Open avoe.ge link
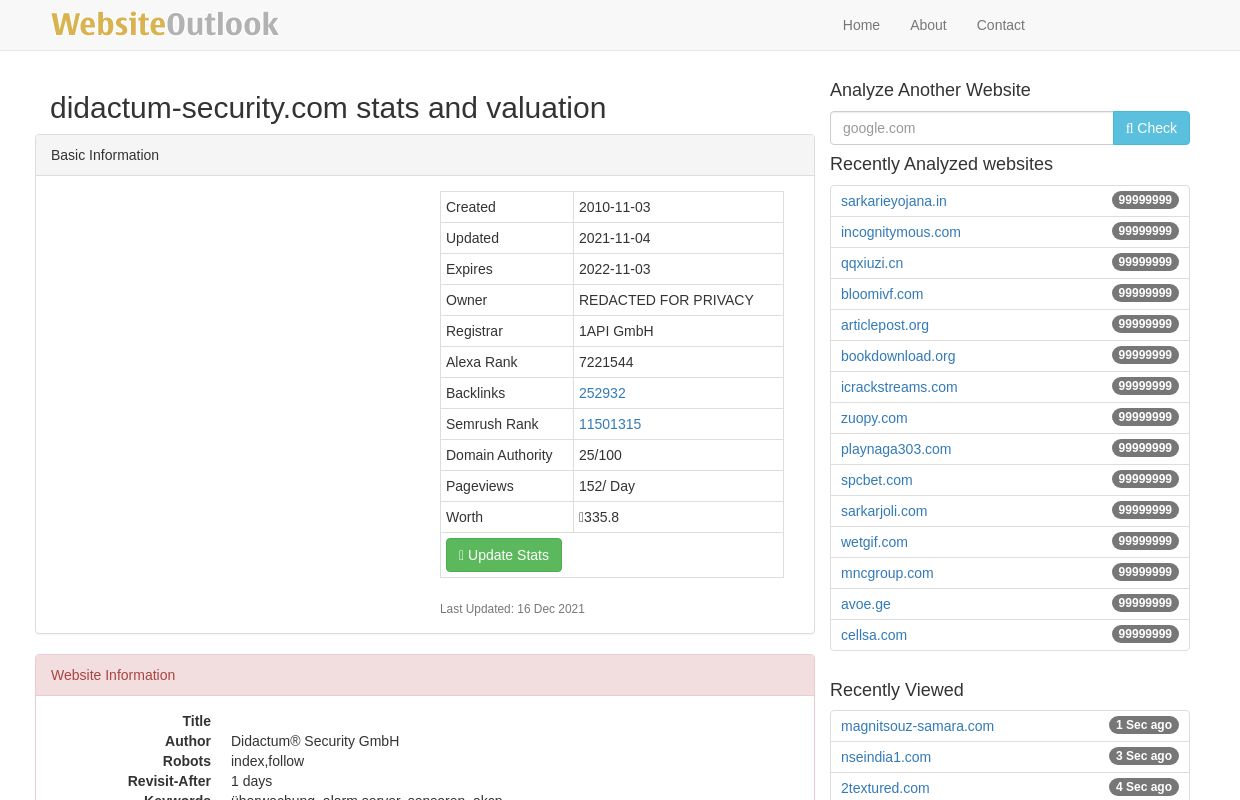Image resolution: width=1240 pixels, height=800 pixels. tap(866, 604)
